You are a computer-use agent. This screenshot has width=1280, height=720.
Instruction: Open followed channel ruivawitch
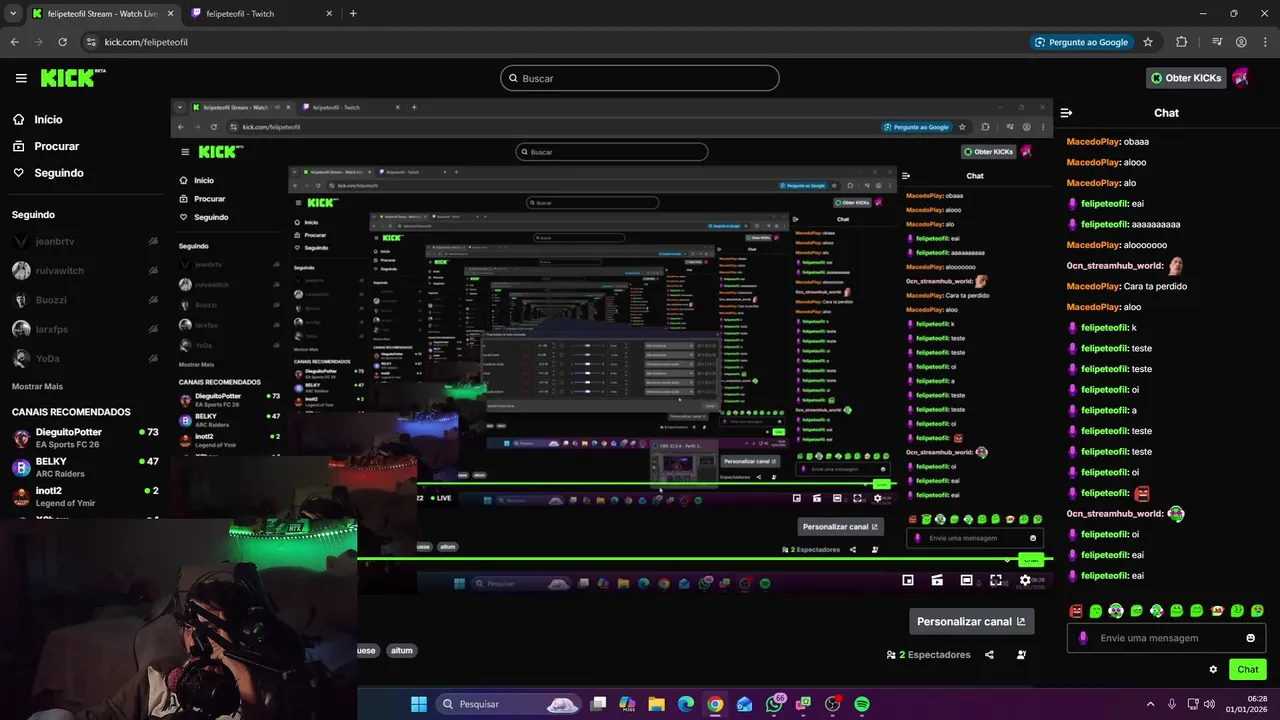tap(85, 271)
